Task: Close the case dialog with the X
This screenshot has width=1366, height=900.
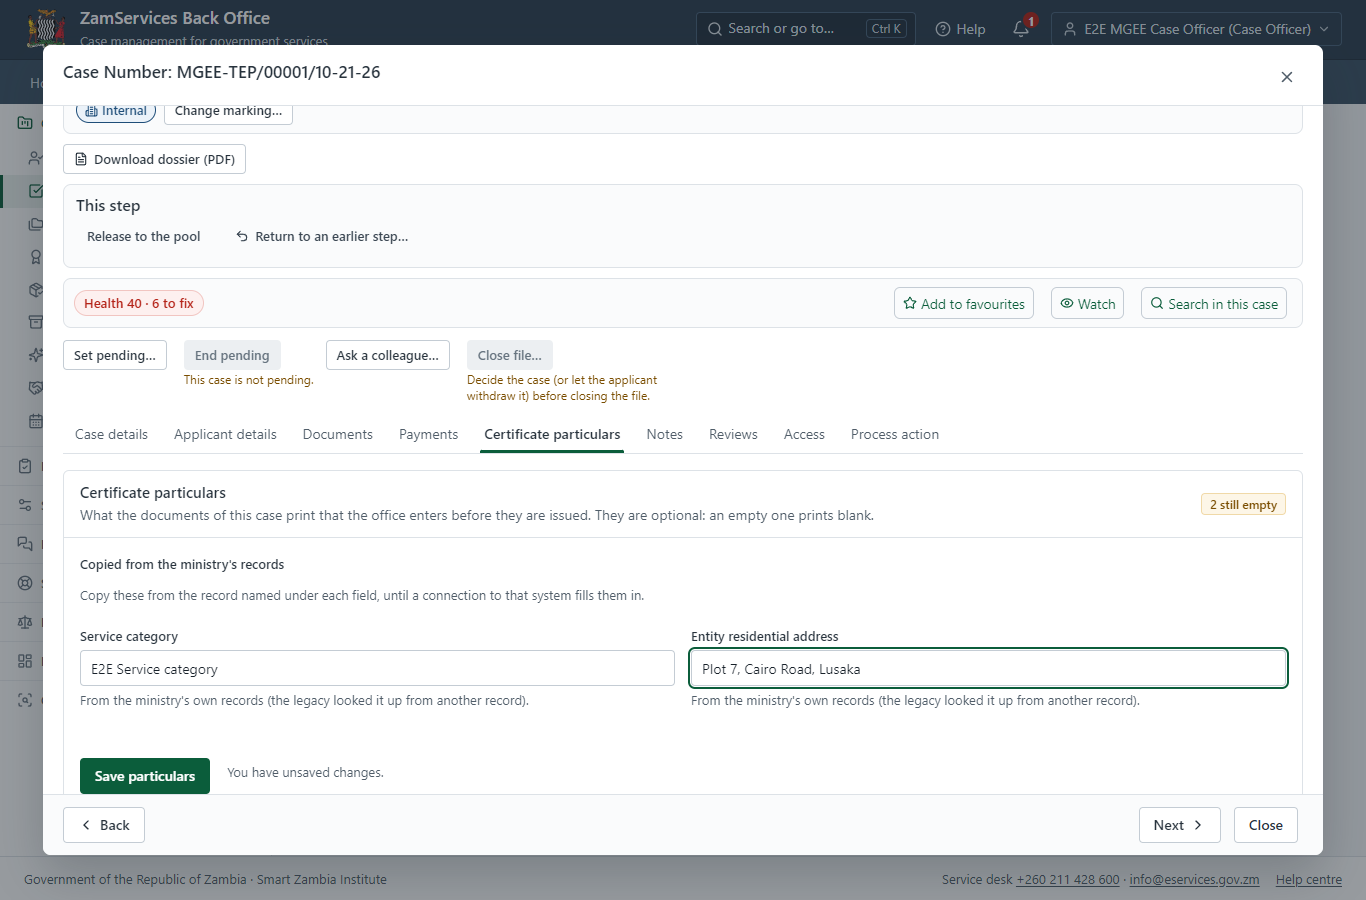Action: (x=1287, y=77)
